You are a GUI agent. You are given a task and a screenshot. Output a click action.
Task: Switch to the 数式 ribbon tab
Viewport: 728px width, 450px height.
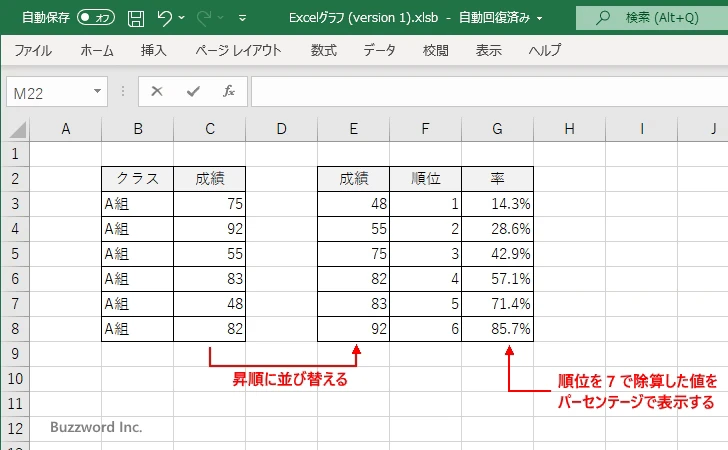(x=323, y=50)
